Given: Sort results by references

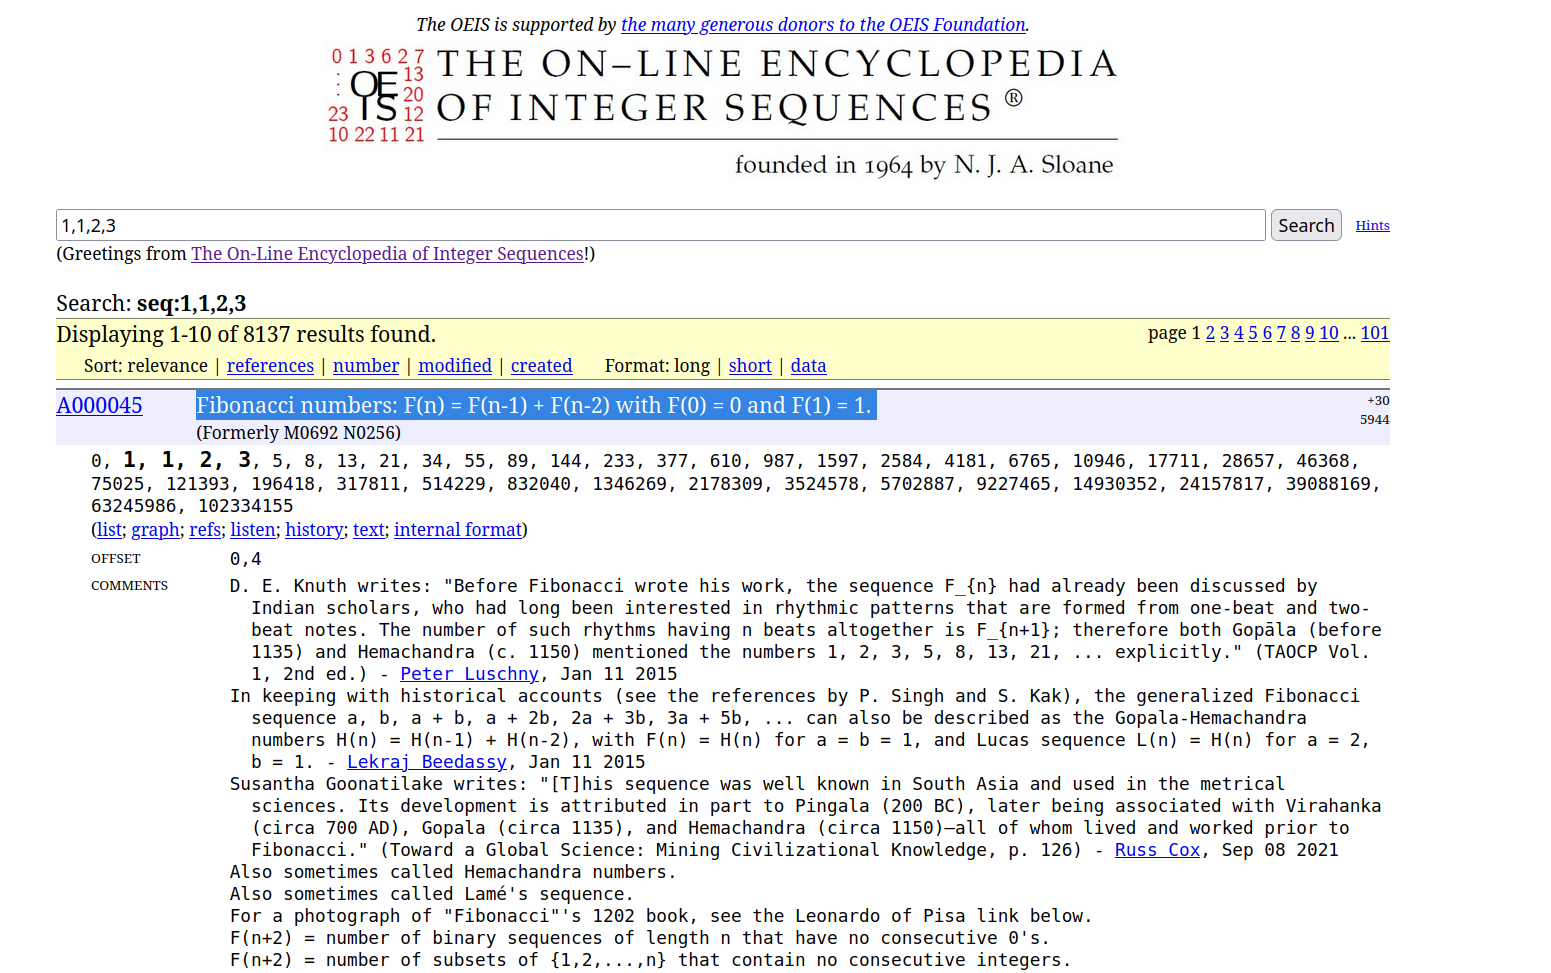Looking at the screenshot, I should click(x=270, y=366).
